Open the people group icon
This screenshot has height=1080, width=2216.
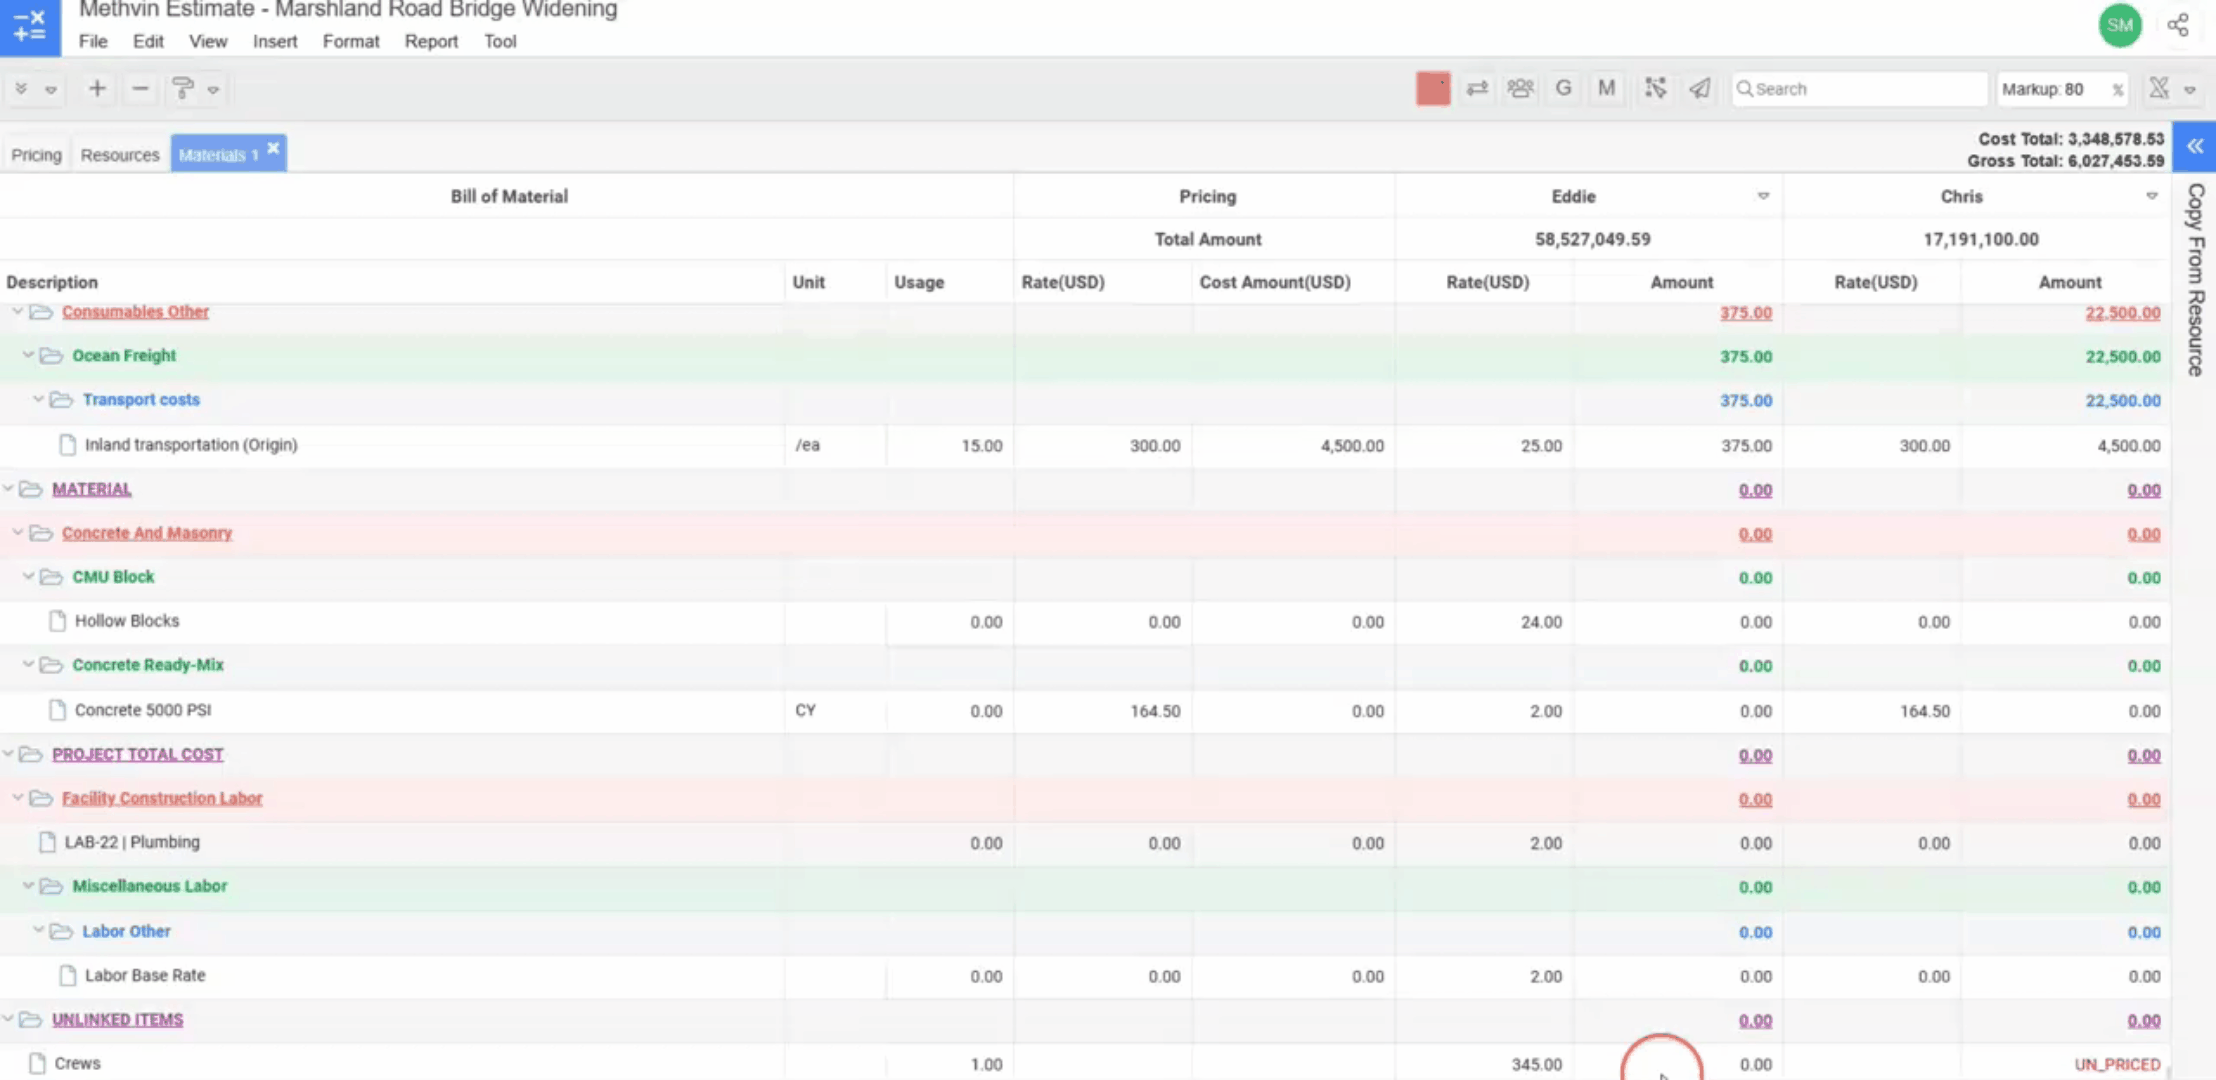click(1520, 89)
